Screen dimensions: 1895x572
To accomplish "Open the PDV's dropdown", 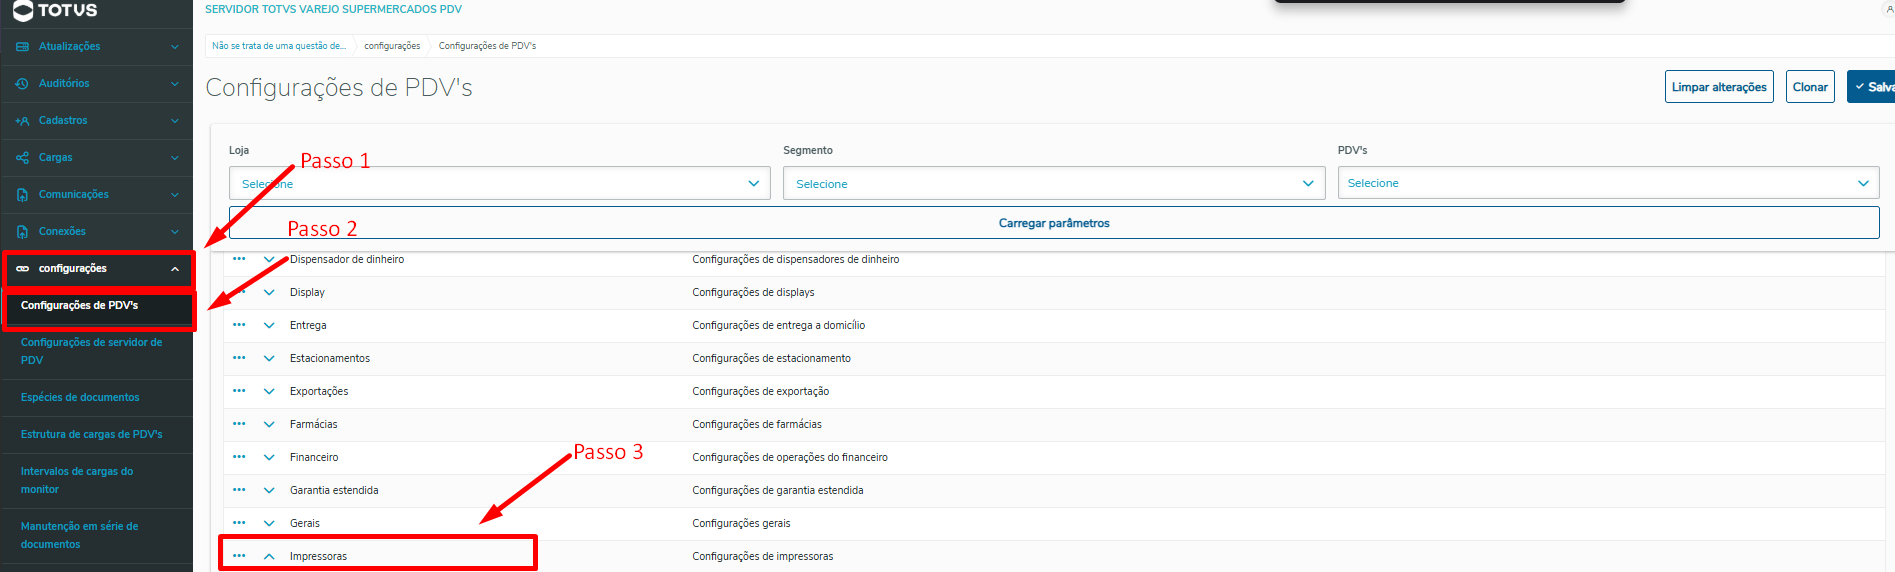I will pyautogui.click(x=1608, y=183).
